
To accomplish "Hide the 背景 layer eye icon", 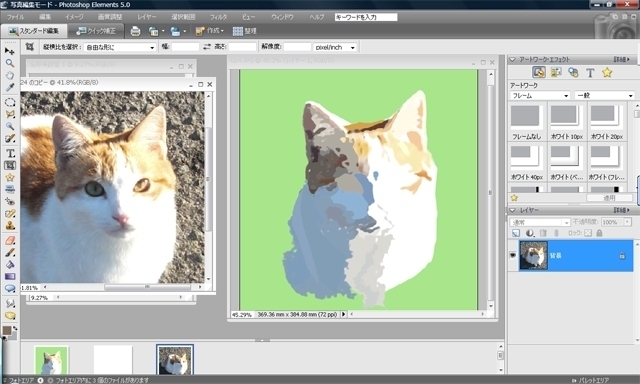I will (x=513, y=255).
